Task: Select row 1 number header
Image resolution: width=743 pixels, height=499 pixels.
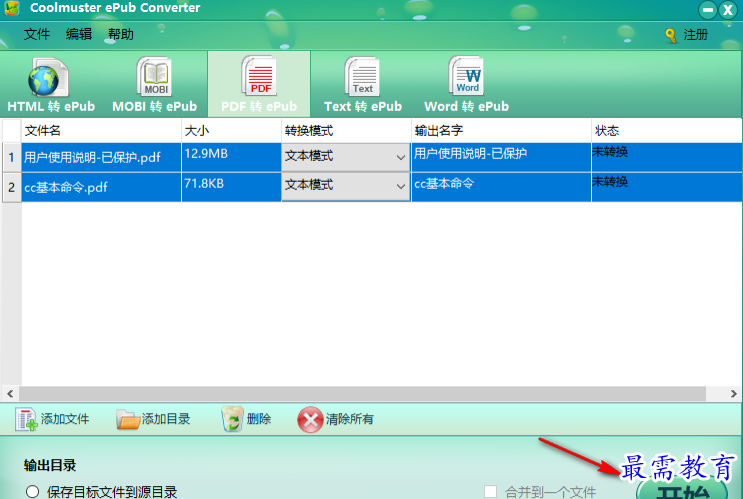Action: (x=11, y=157)
